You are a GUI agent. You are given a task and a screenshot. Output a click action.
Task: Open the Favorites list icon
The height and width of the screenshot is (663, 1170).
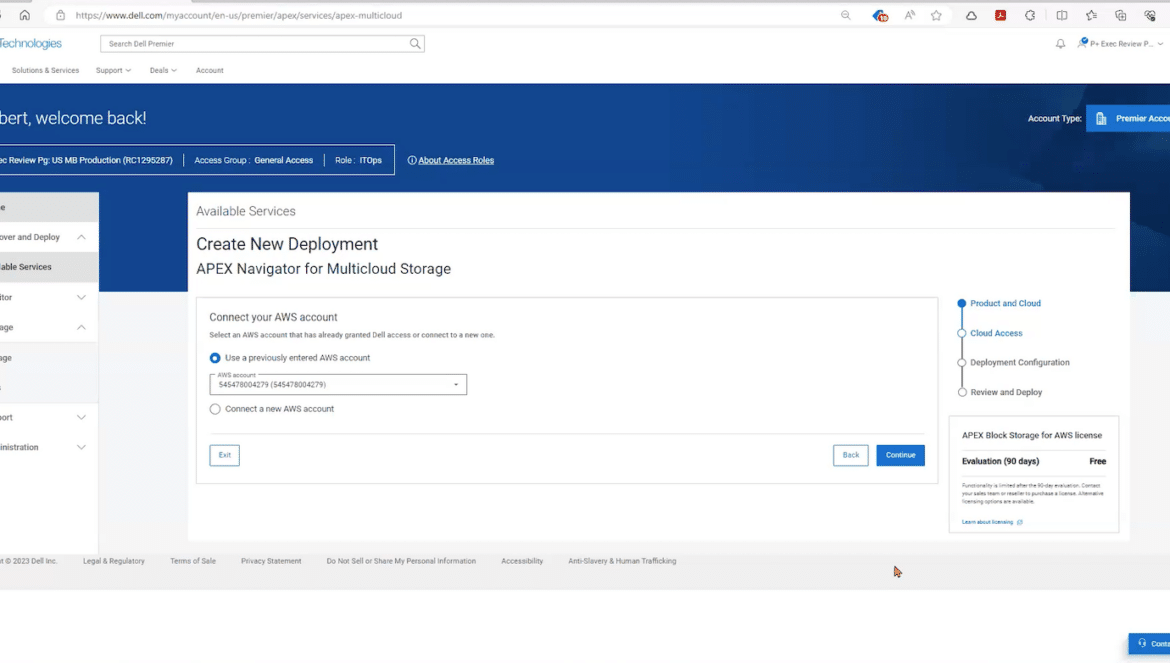(1092, 15)
